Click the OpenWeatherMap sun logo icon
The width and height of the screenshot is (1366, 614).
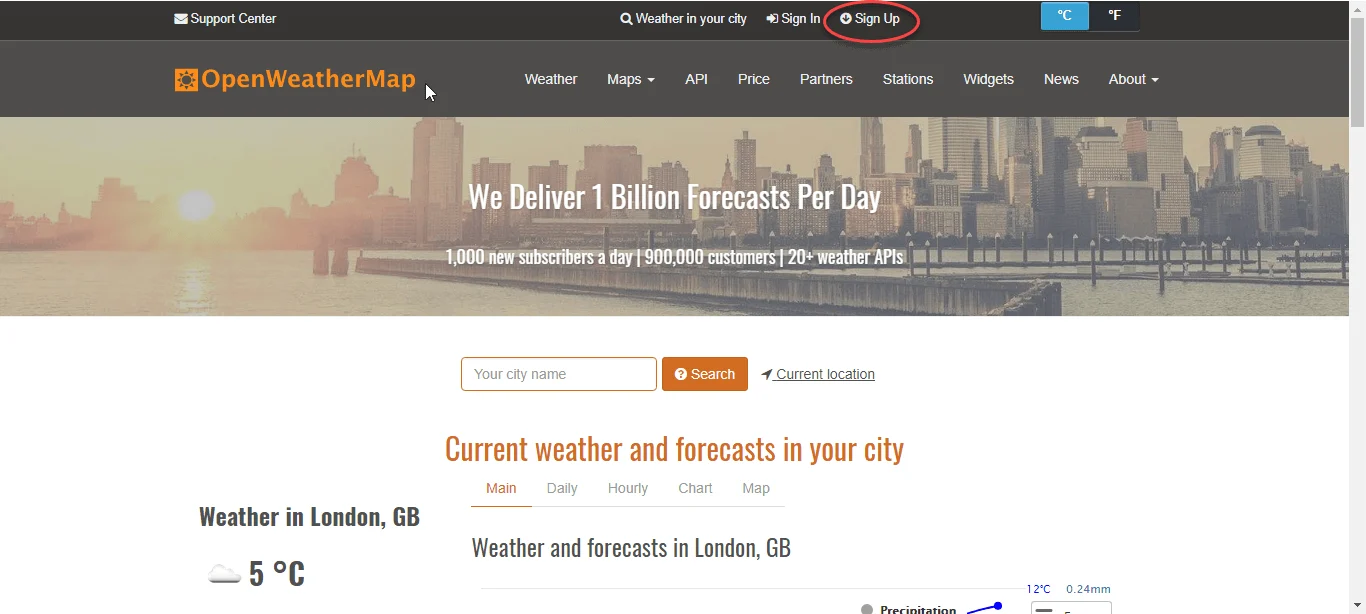(x=186, y=80)
